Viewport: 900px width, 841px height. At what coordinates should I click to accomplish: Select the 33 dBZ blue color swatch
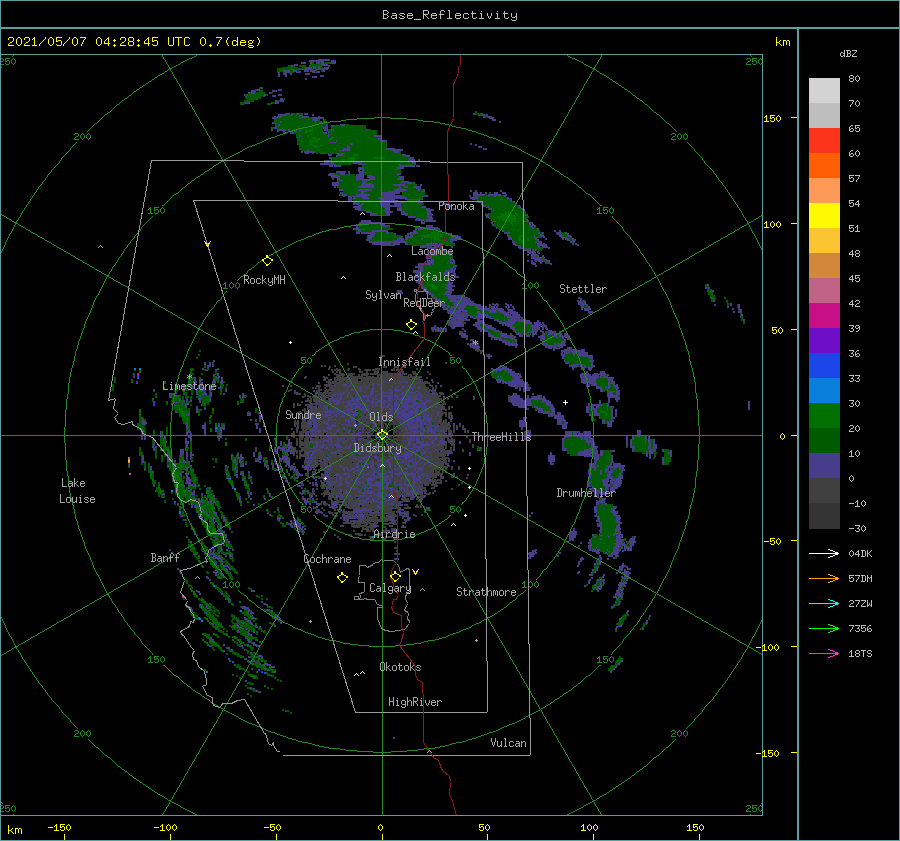pyautogui.click(x=824, y=390)
